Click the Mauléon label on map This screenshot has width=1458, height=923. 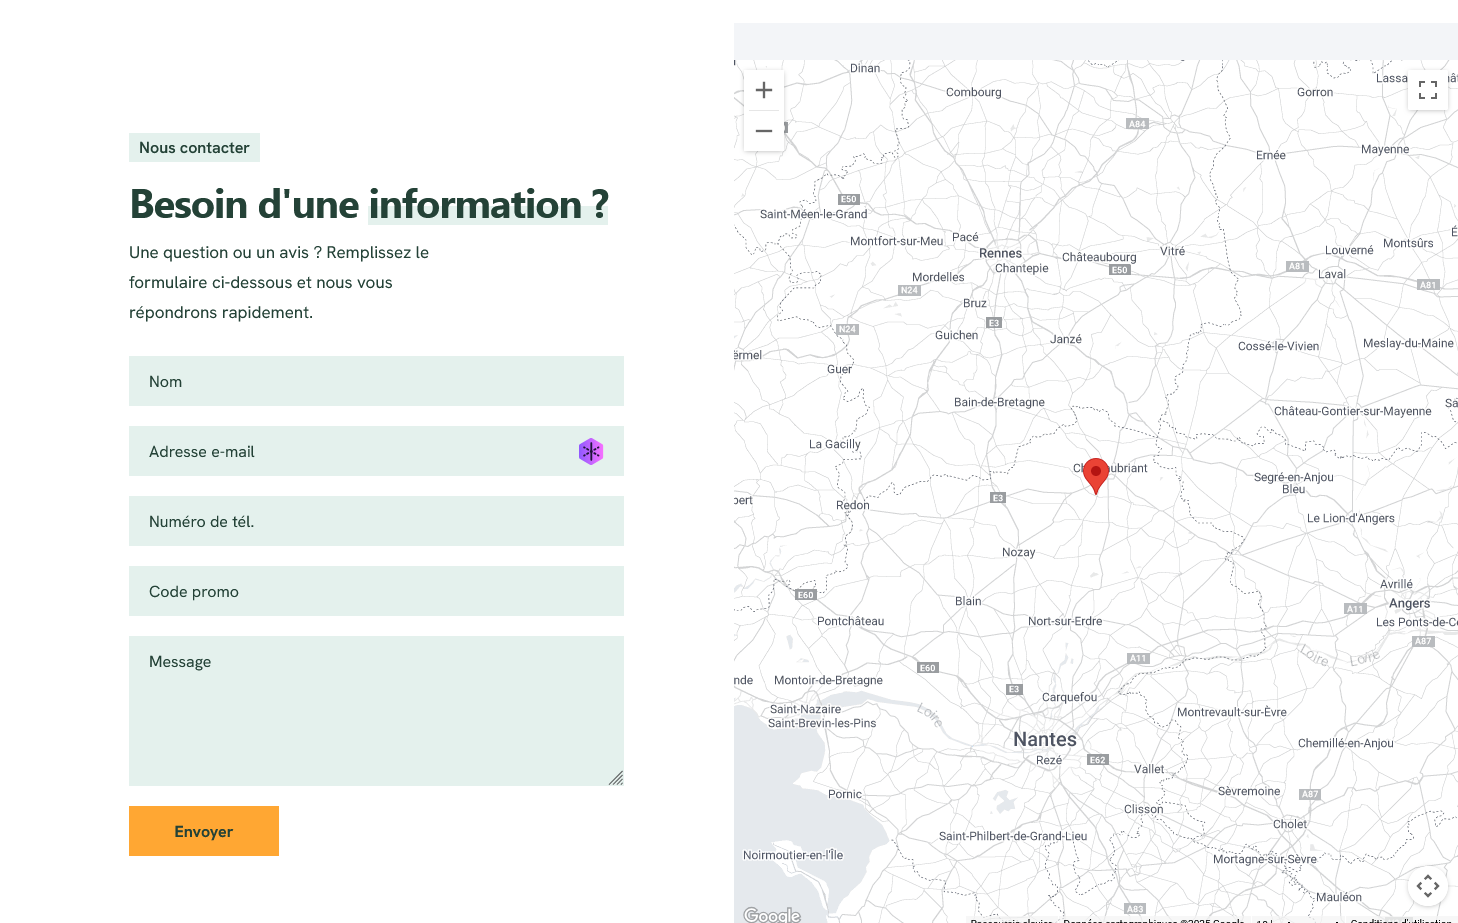(1339, 897)
